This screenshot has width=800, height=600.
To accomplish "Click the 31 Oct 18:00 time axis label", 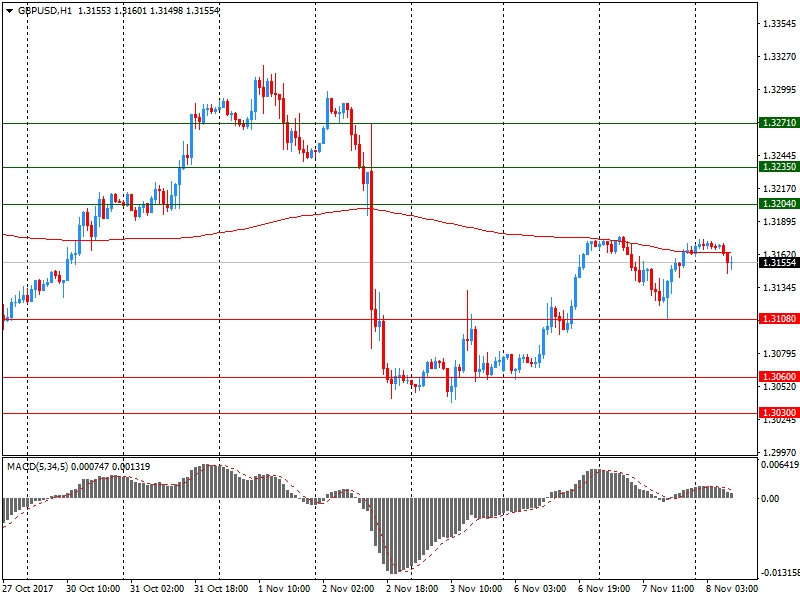I will [x=221, y=589].
